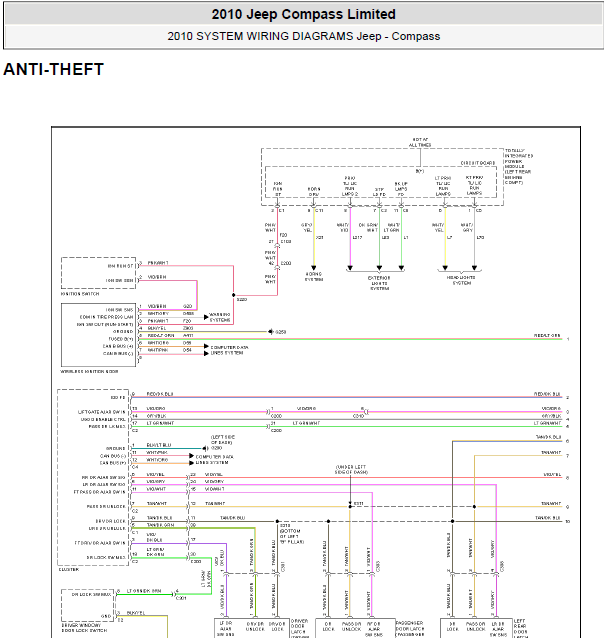The image size is (604, 638).
Task: Click the "STP LP FD" output in power module
Action: coord(379,192)
